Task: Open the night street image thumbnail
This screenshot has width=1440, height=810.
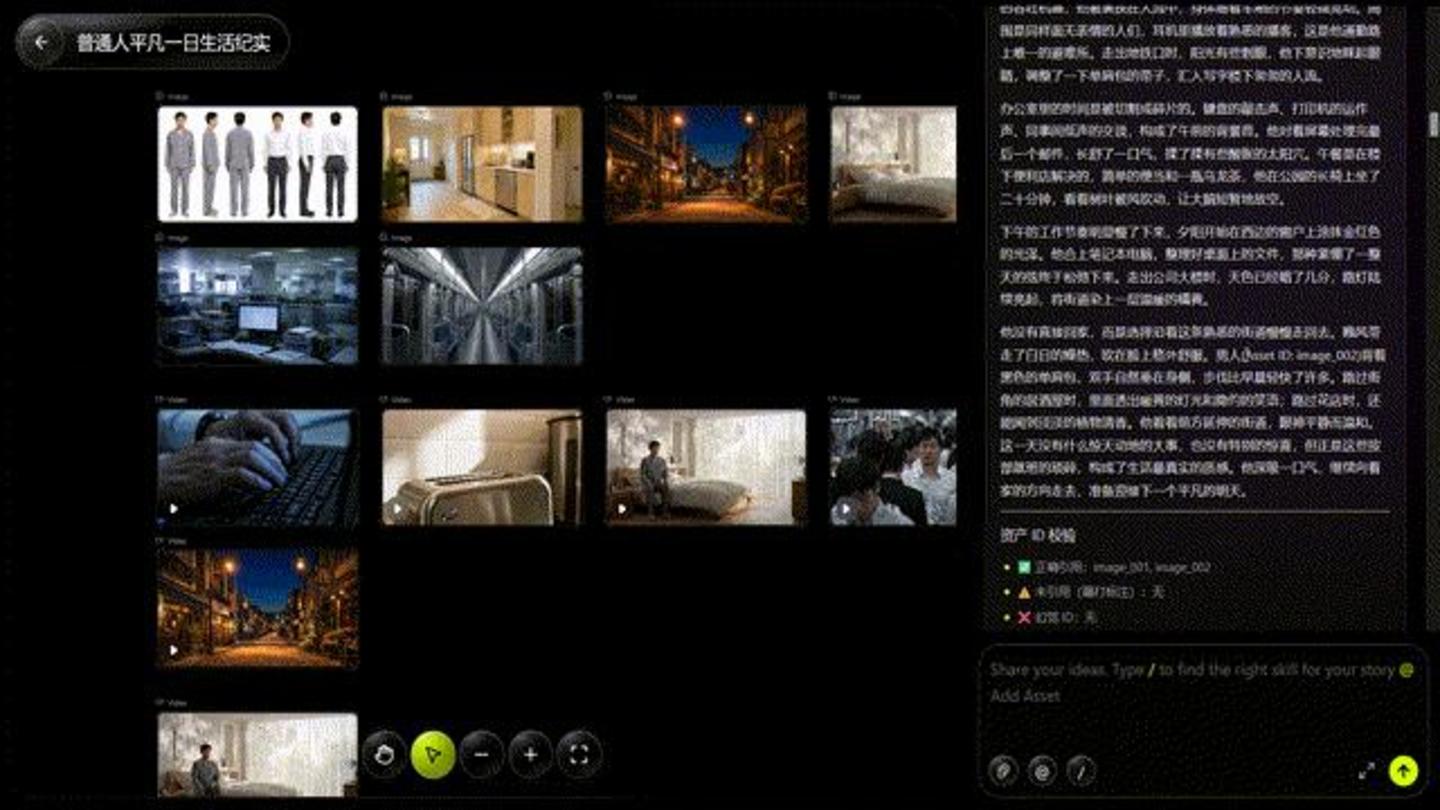Action: tap(706, 164)
